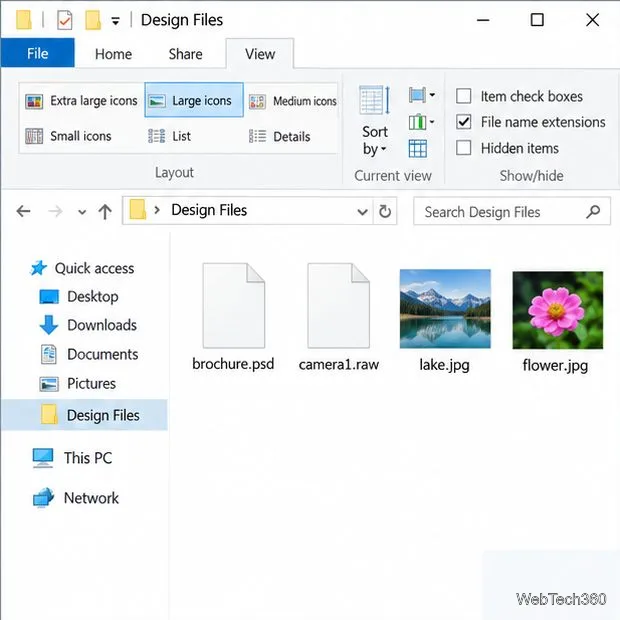Enable Item check boxes
The height and width of the screenshot is (620, 620).
pos(463,96)
